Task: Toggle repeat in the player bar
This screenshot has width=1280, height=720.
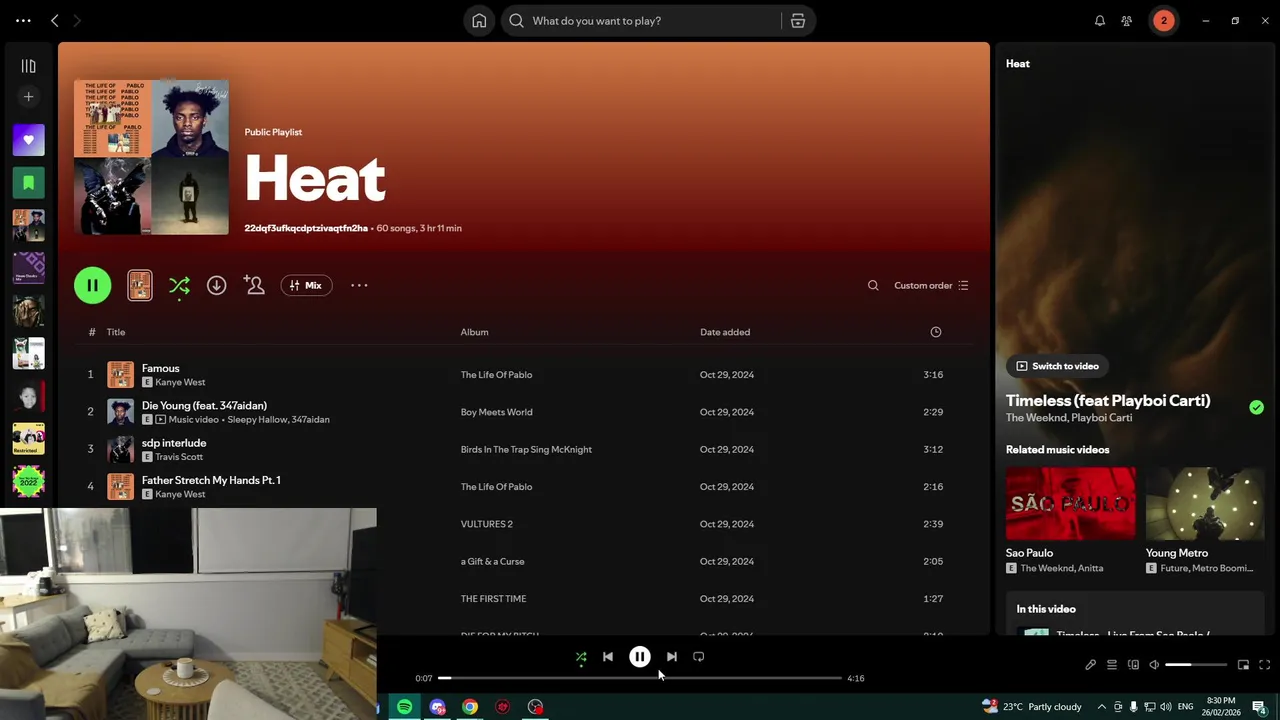Action: point(699,657)
